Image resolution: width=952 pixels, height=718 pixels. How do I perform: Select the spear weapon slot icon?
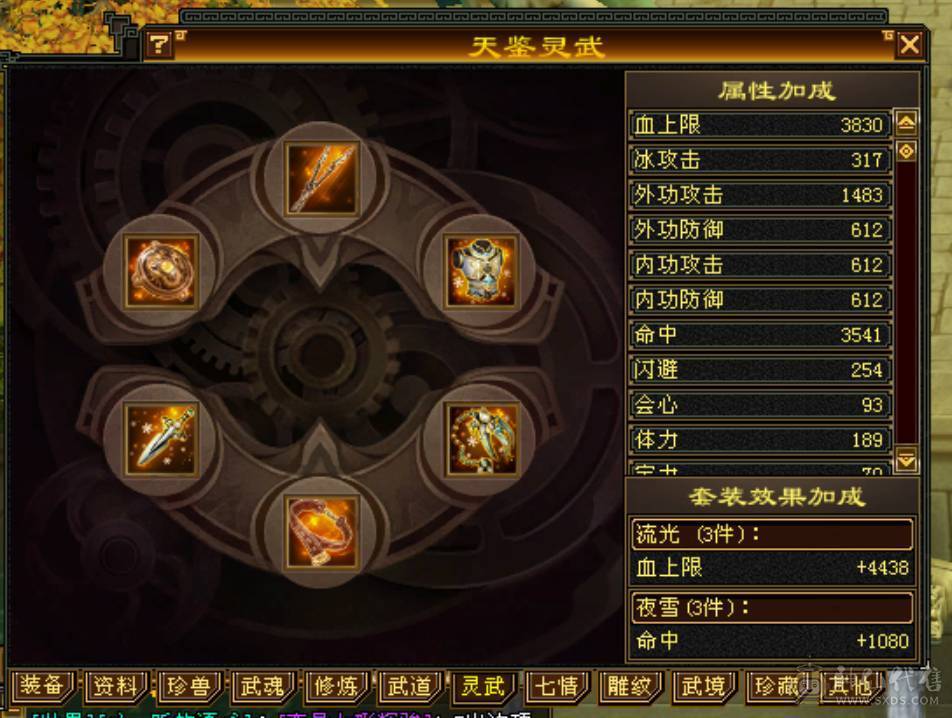[321, 178]
